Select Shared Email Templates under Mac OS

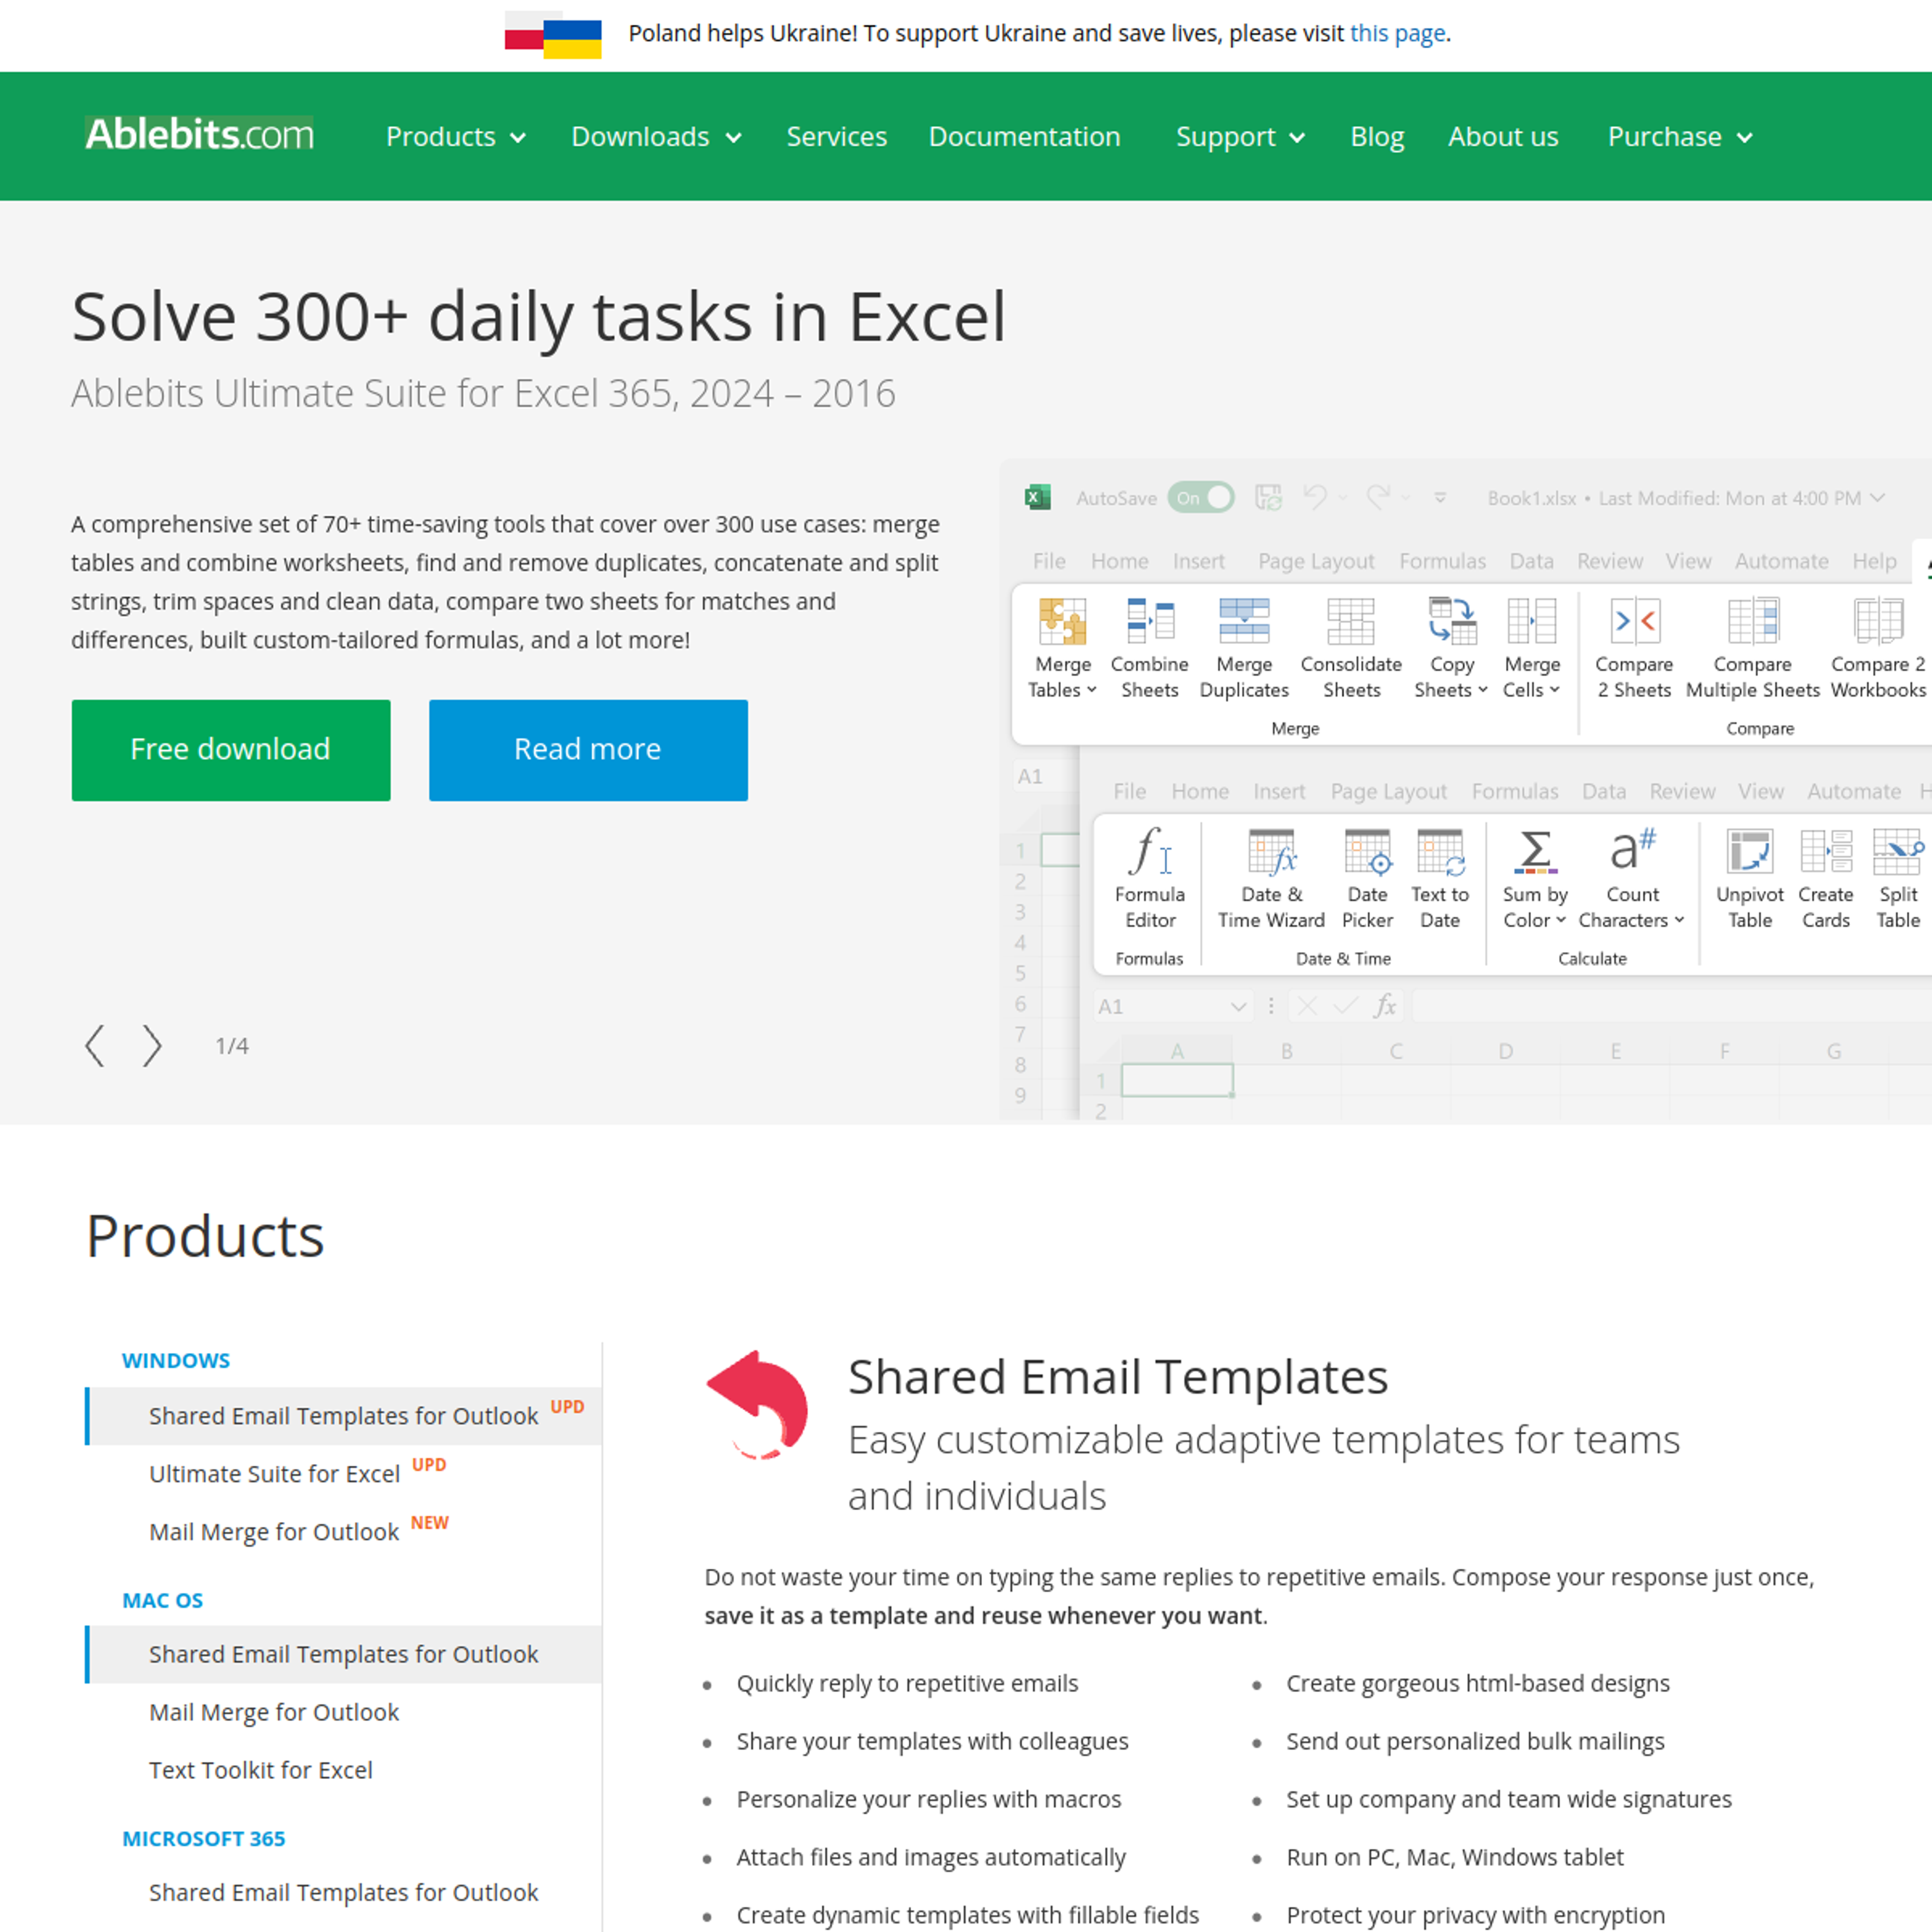tap(344, 1654)
